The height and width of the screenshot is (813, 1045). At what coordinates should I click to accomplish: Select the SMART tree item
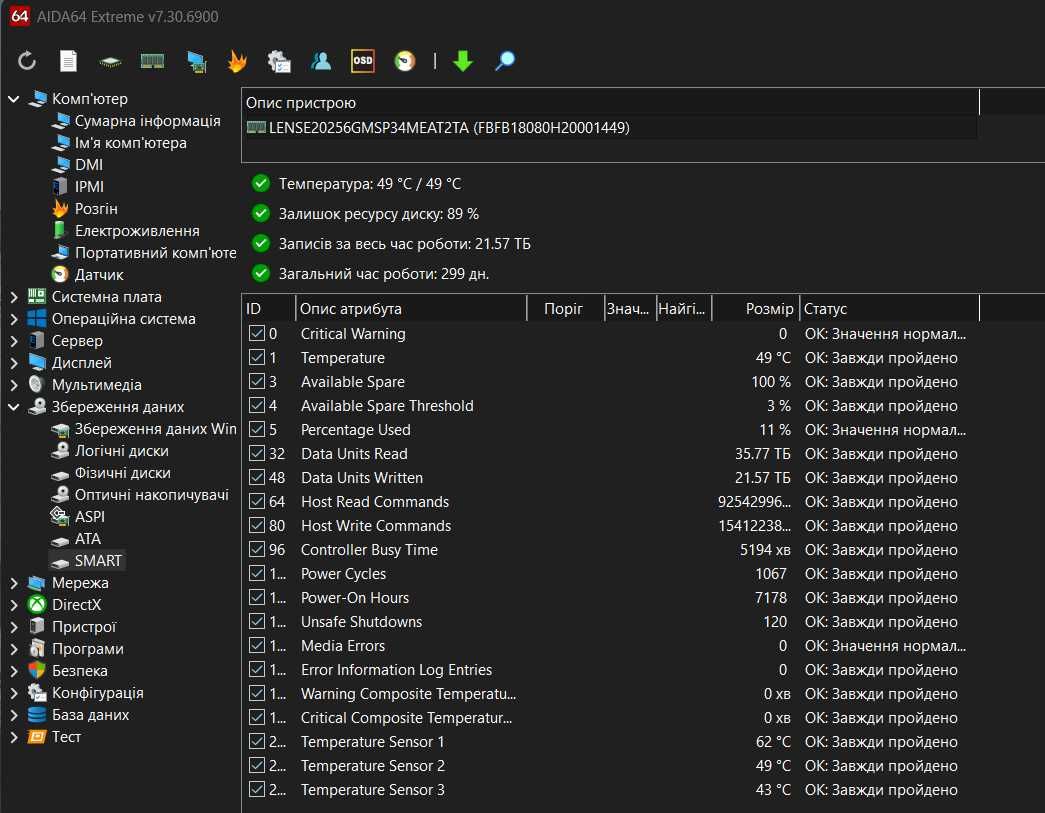point(97,560)
